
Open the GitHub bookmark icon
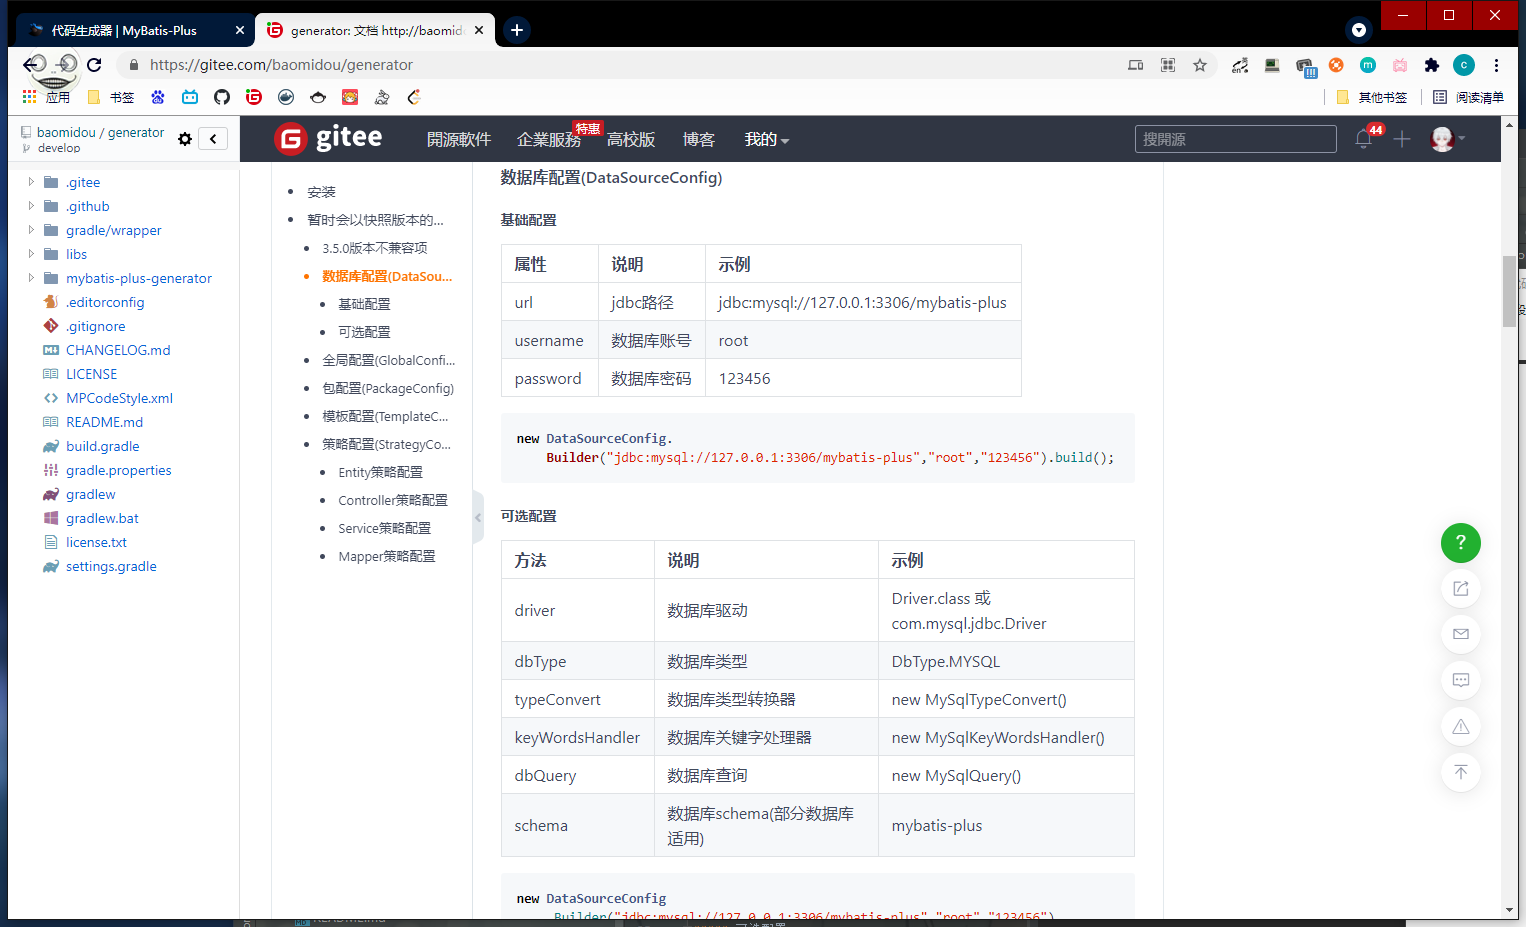222,97
